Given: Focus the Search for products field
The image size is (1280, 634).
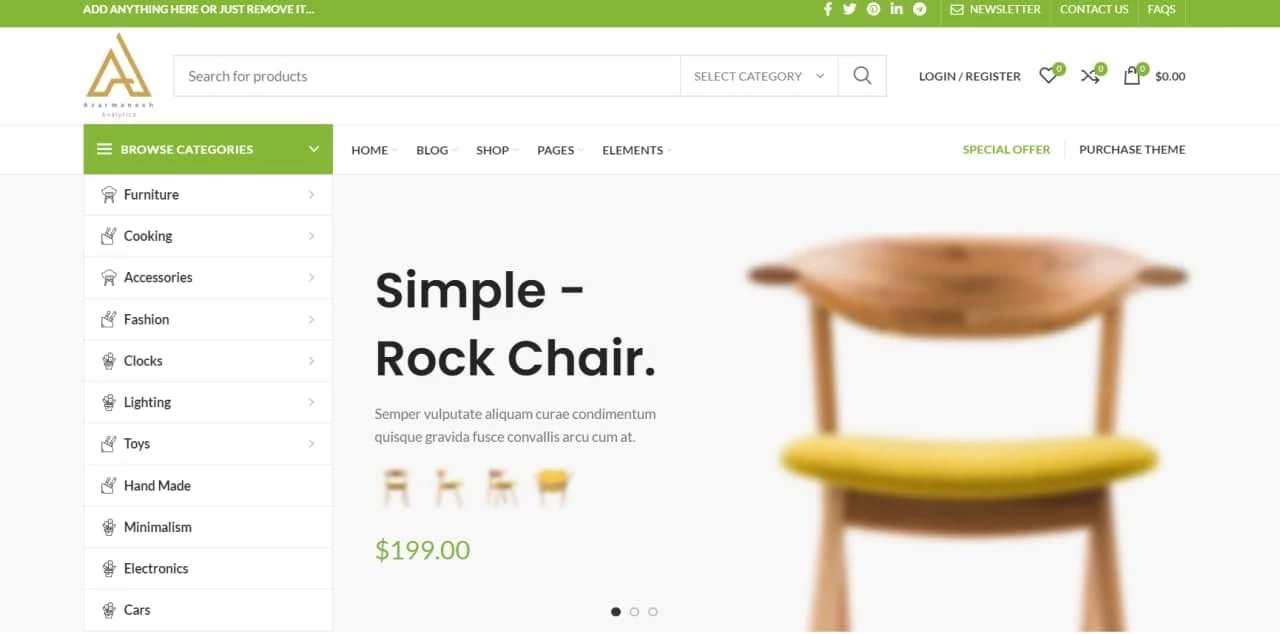Looking at the screenshot, I should [427, 76].
